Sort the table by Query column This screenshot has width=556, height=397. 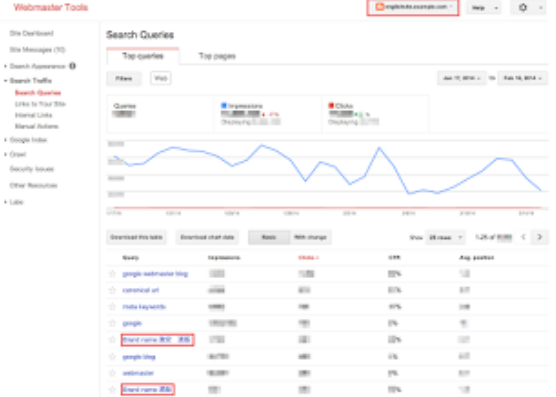point(130,257)
